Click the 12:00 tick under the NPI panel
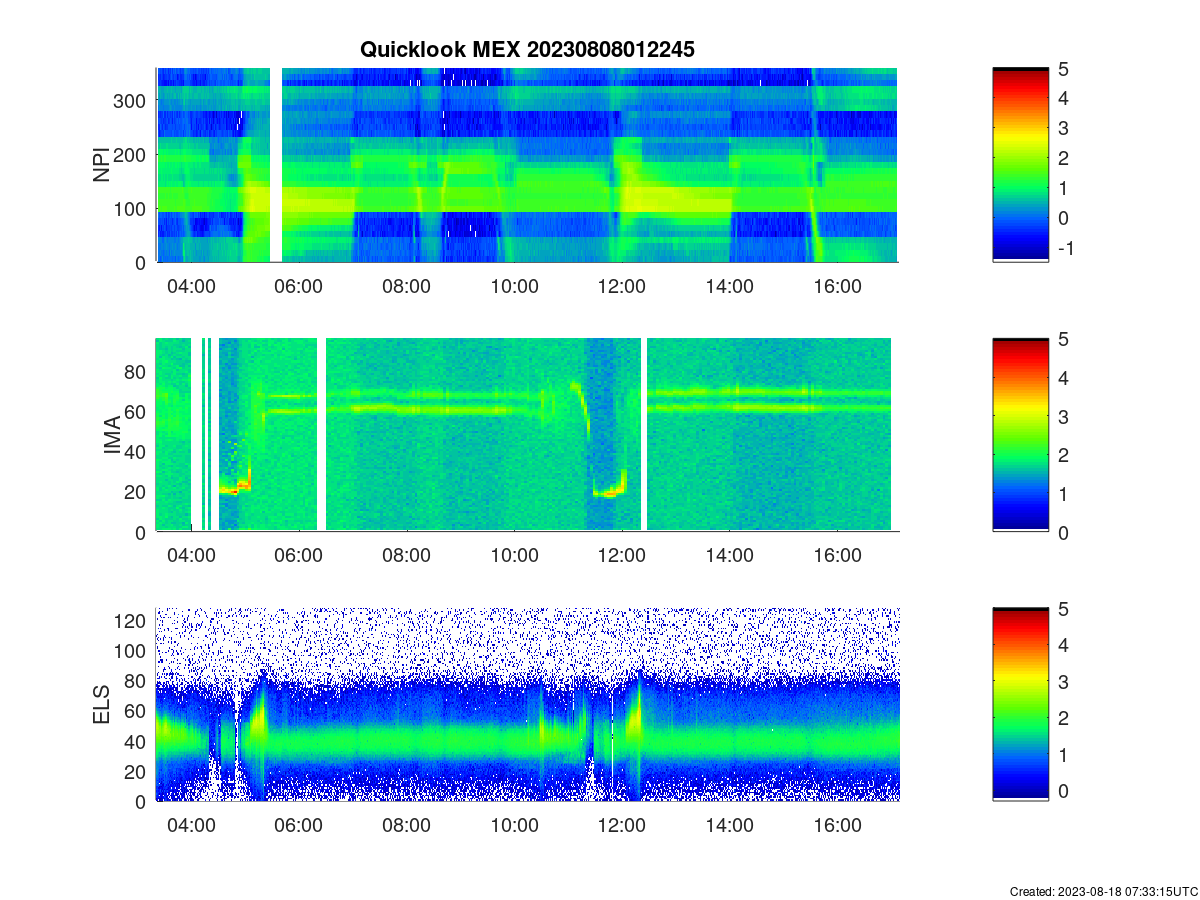This screenshot has width=1200, height=900. [x=622, y=286]
